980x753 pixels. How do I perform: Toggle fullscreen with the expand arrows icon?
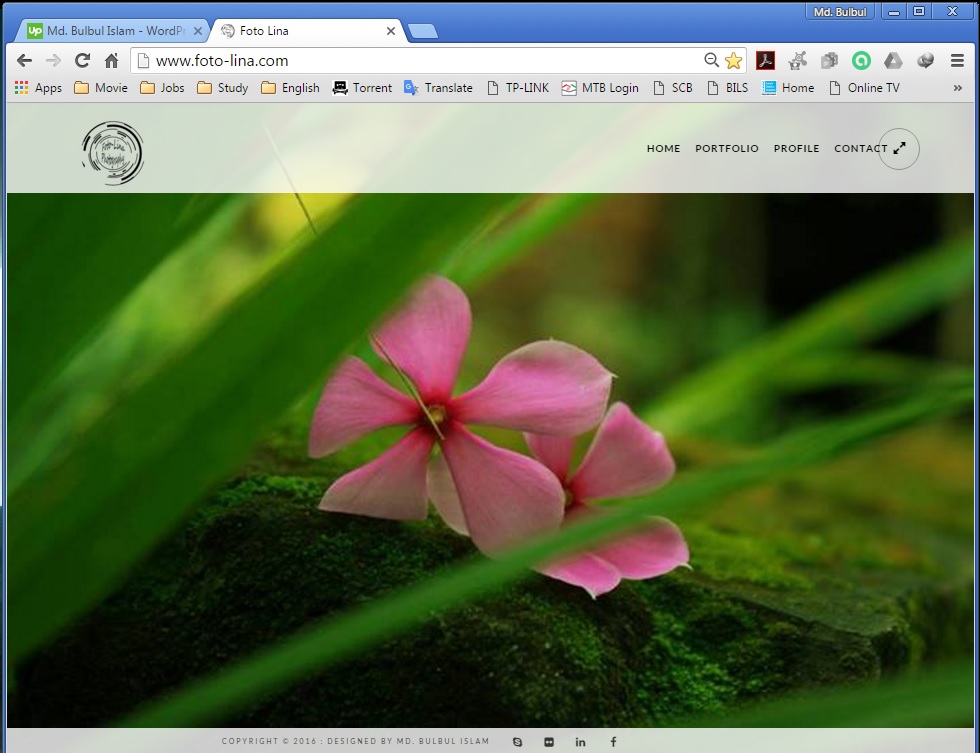tap(899, 148)
